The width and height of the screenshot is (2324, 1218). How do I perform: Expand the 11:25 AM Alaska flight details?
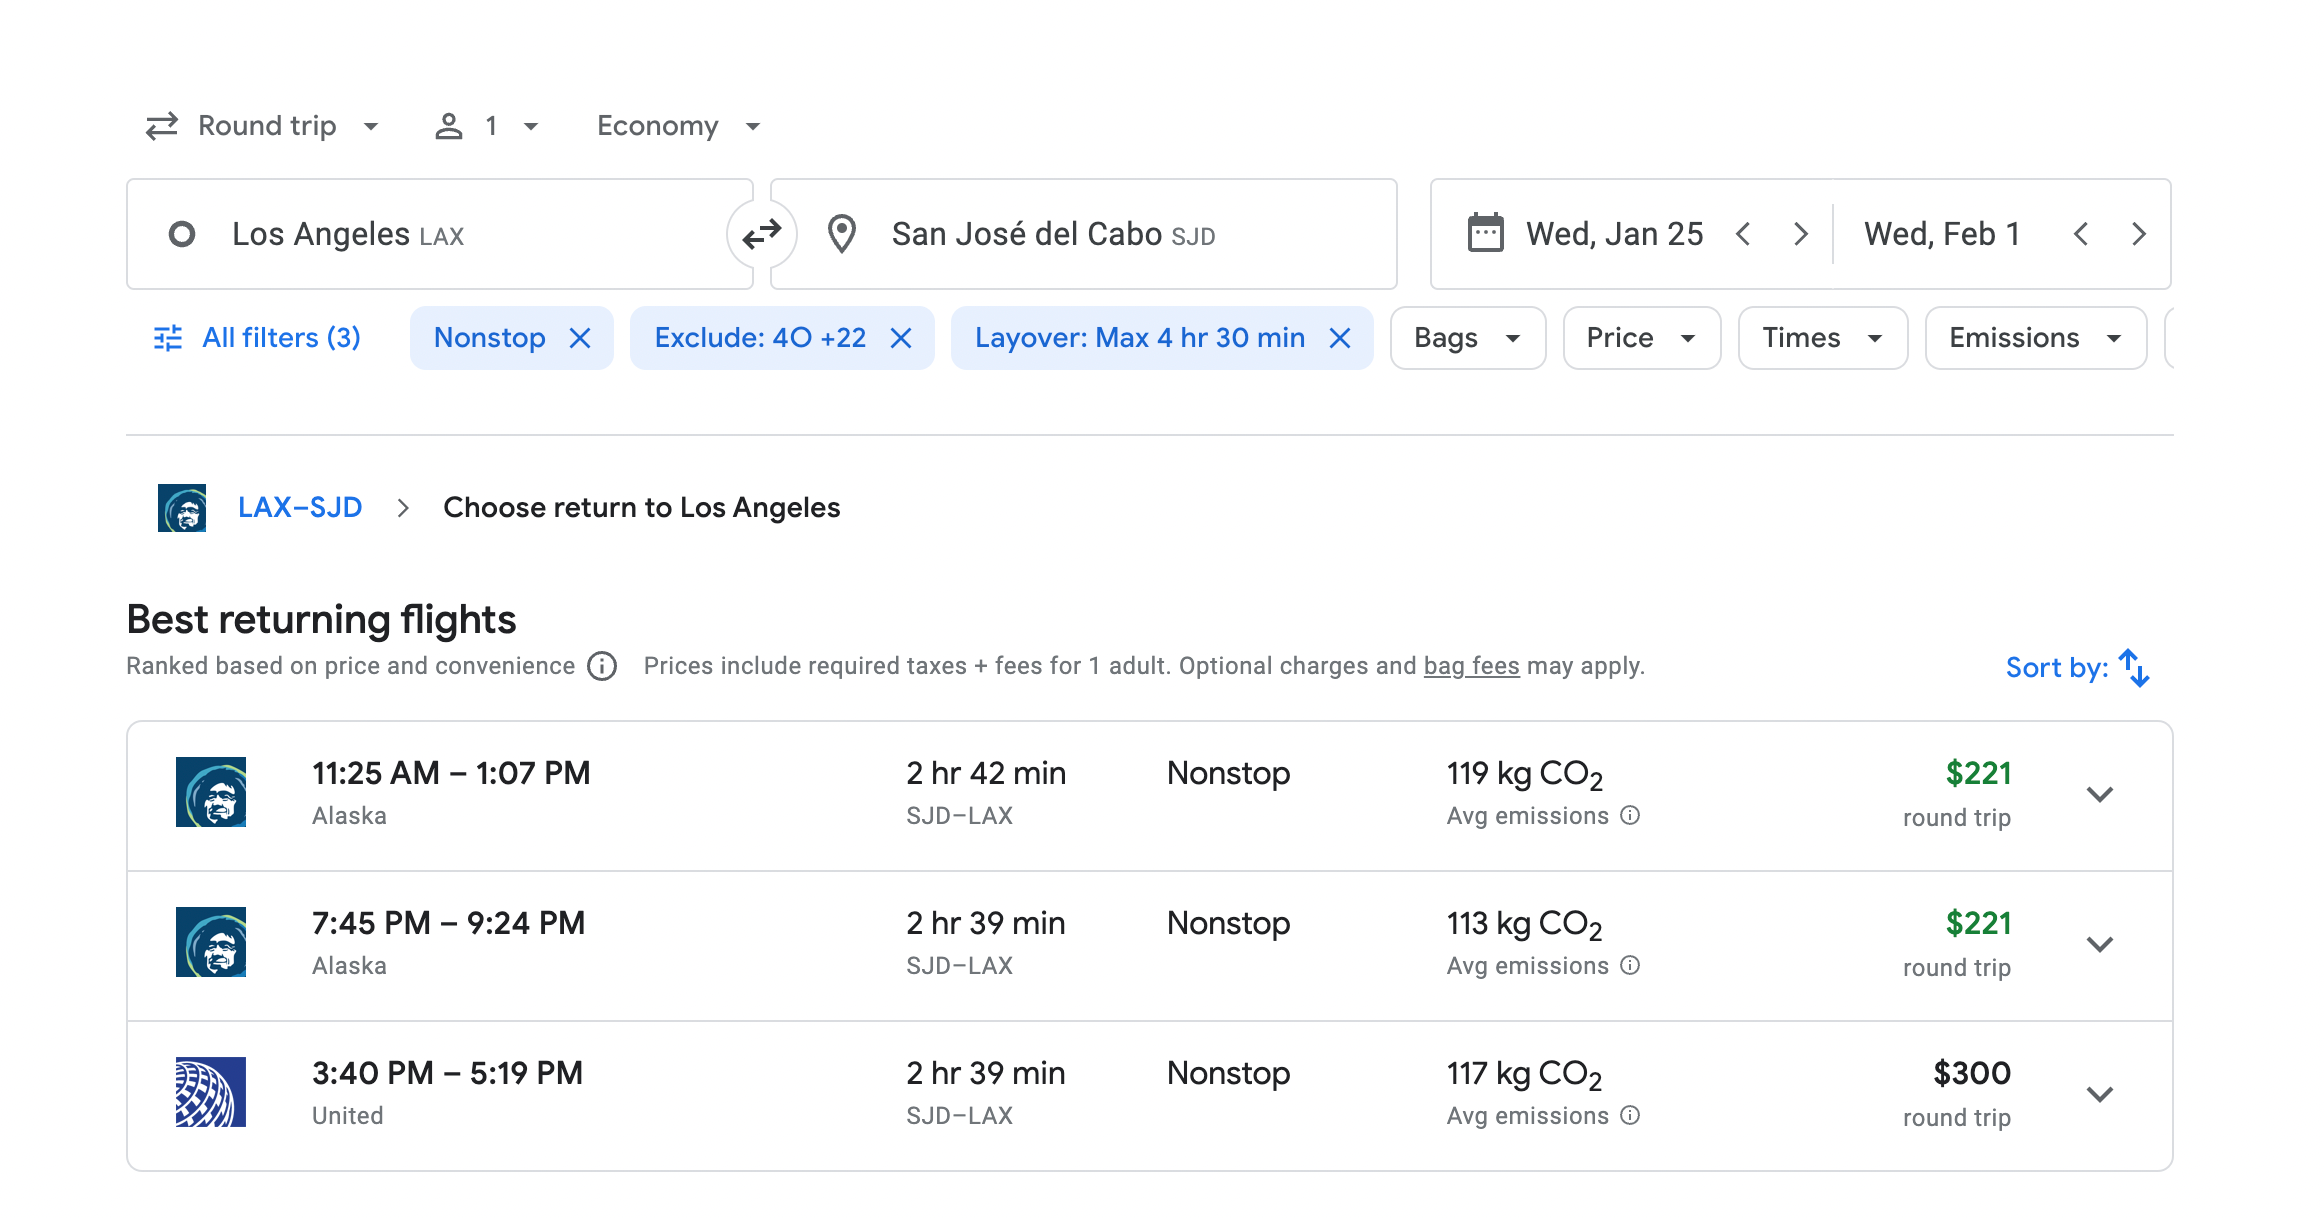coord(2099,795)
